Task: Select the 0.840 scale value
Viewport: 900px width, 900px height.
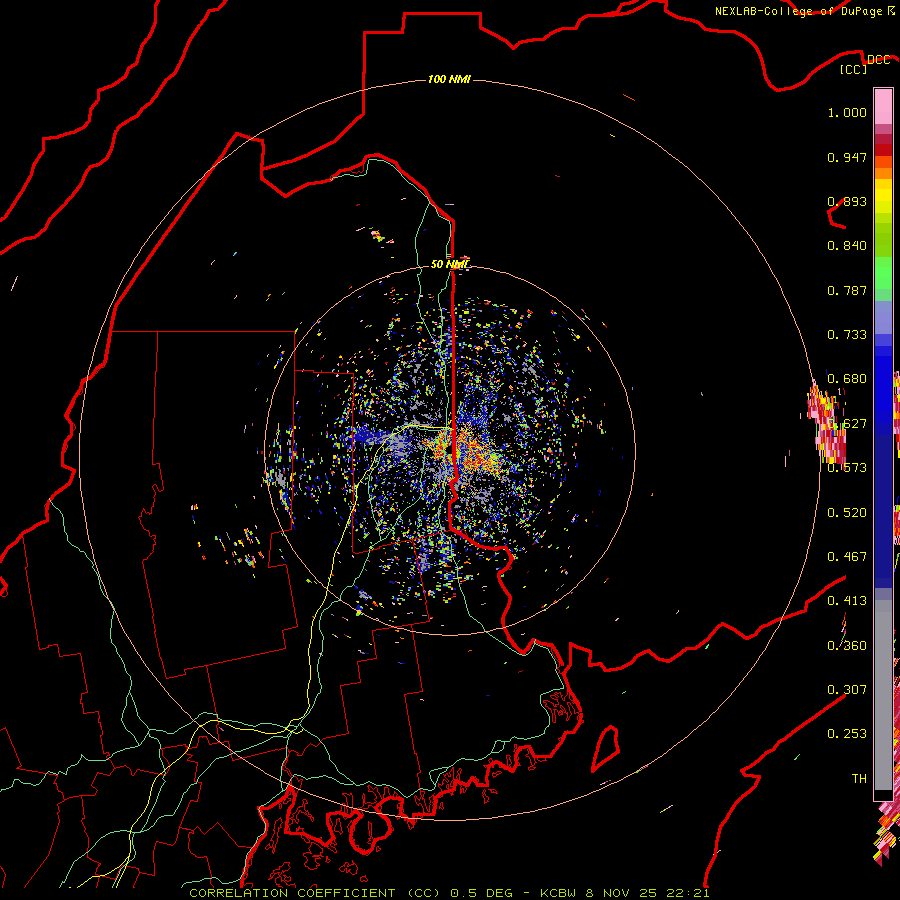Action: [x=847, y=246]
